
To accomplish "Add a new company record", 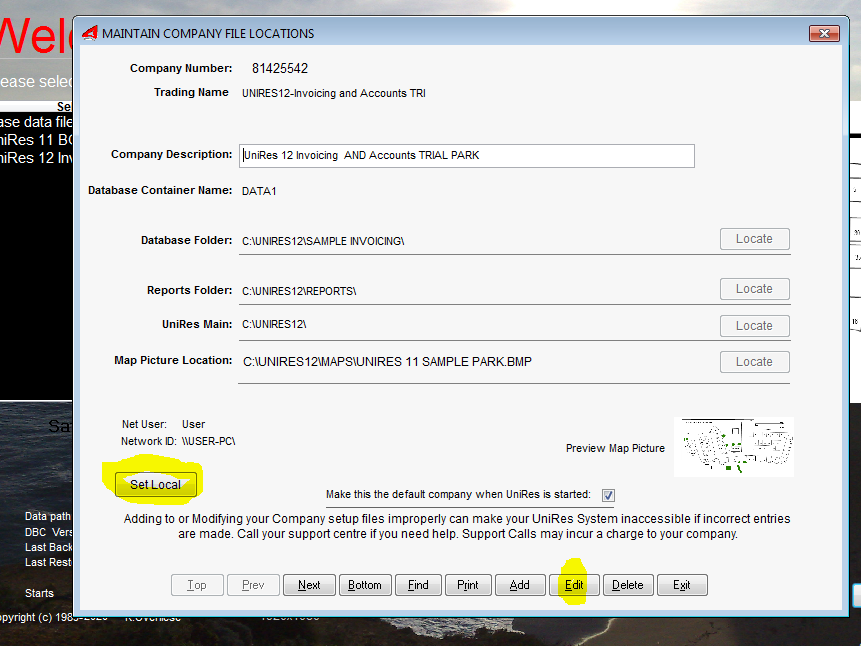I will 520,585.
